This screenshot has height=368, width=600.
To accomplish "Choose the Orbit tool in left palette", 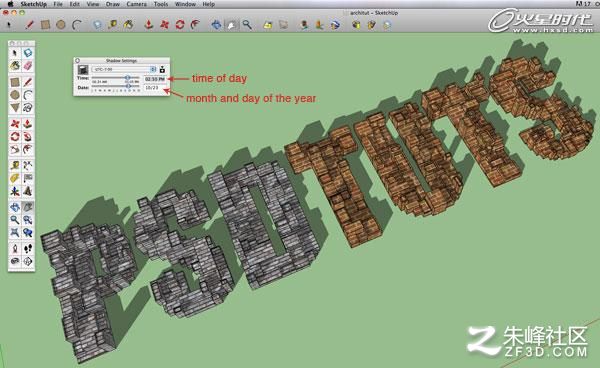I will click(x=15, y=207).
